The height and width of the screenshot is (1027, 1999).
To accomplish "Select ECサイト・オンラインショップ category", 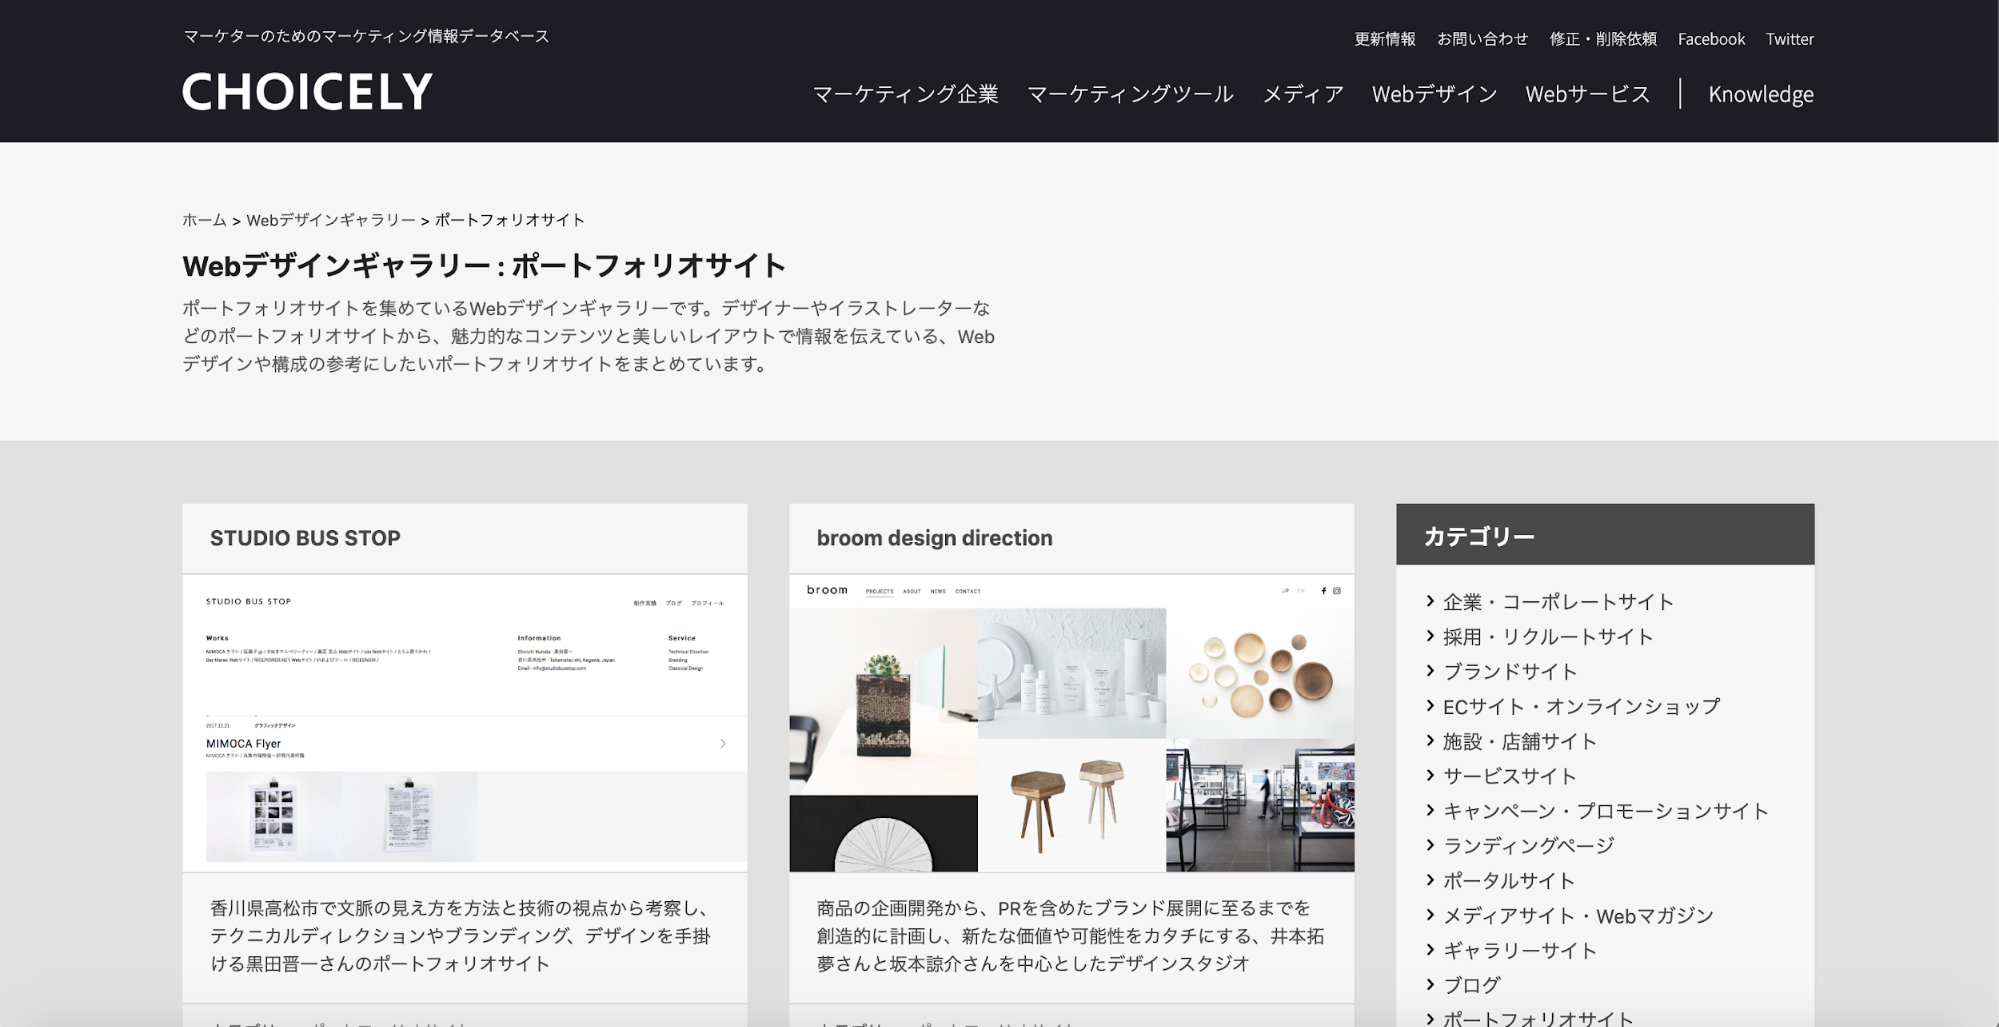I will [x=1581, y=707].
